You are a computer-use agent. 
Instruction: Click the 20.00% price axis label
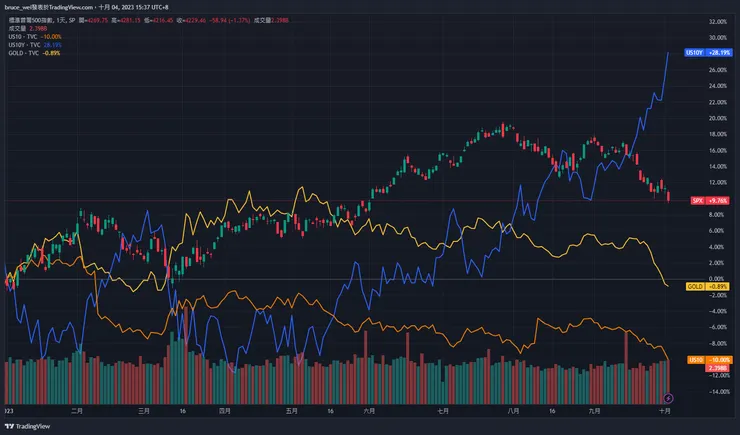tap(717, 118)
